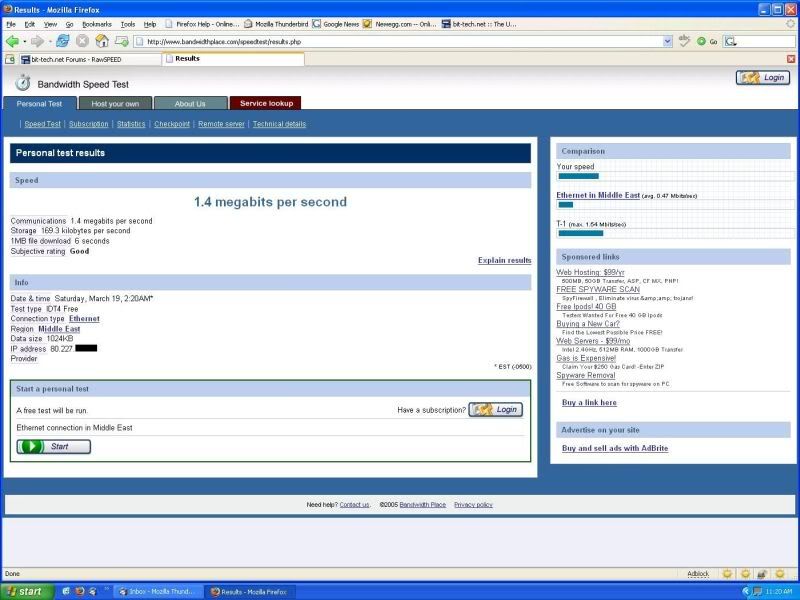Viewport: 800px width, 600px height.
Task: Open Free Ipods 40 GB link
Action: pos(586,307)
